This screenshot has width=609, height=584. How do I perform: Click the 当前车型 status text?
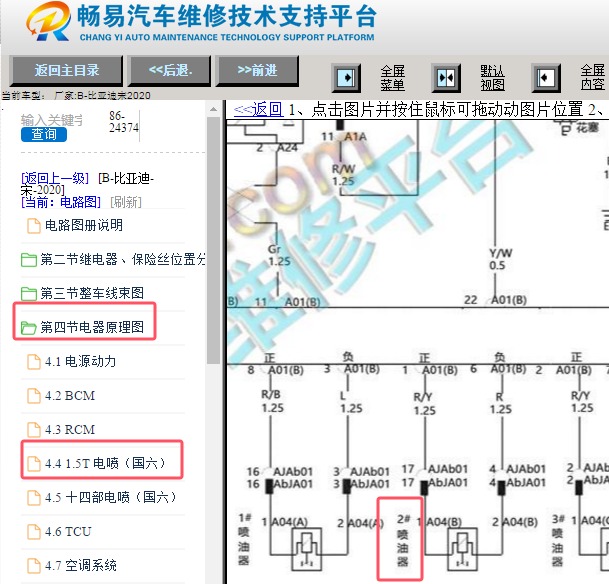(x=76, y=95)
